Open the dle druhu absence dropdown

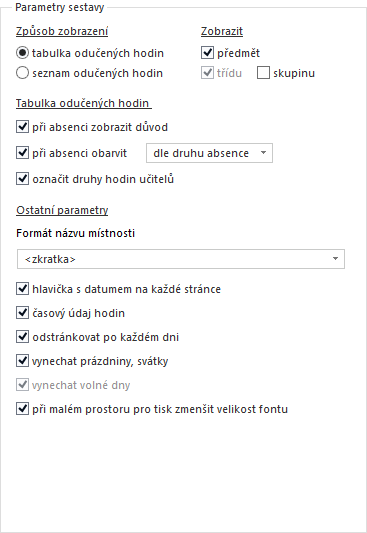click(x=209, y=153)
